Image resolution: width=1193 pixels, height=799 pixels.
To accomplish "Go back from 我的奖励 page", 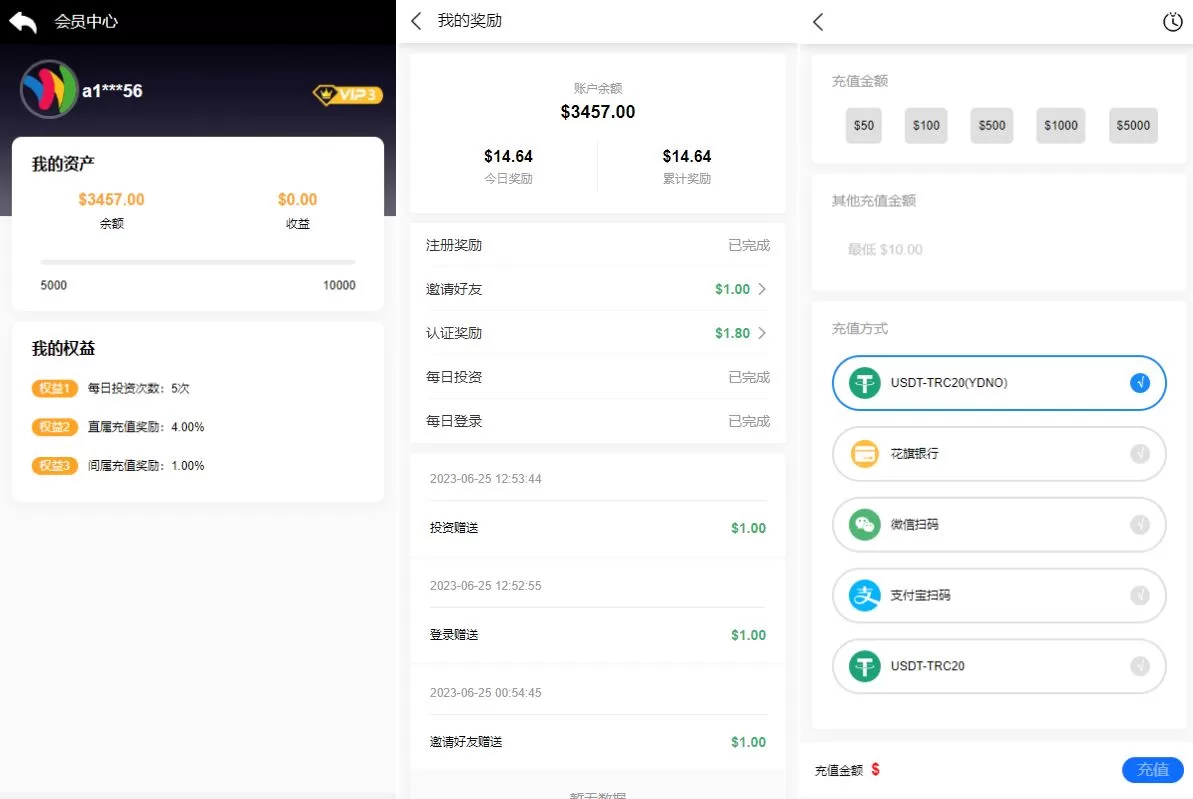I will pyautogui.click(x=417, y=21).
